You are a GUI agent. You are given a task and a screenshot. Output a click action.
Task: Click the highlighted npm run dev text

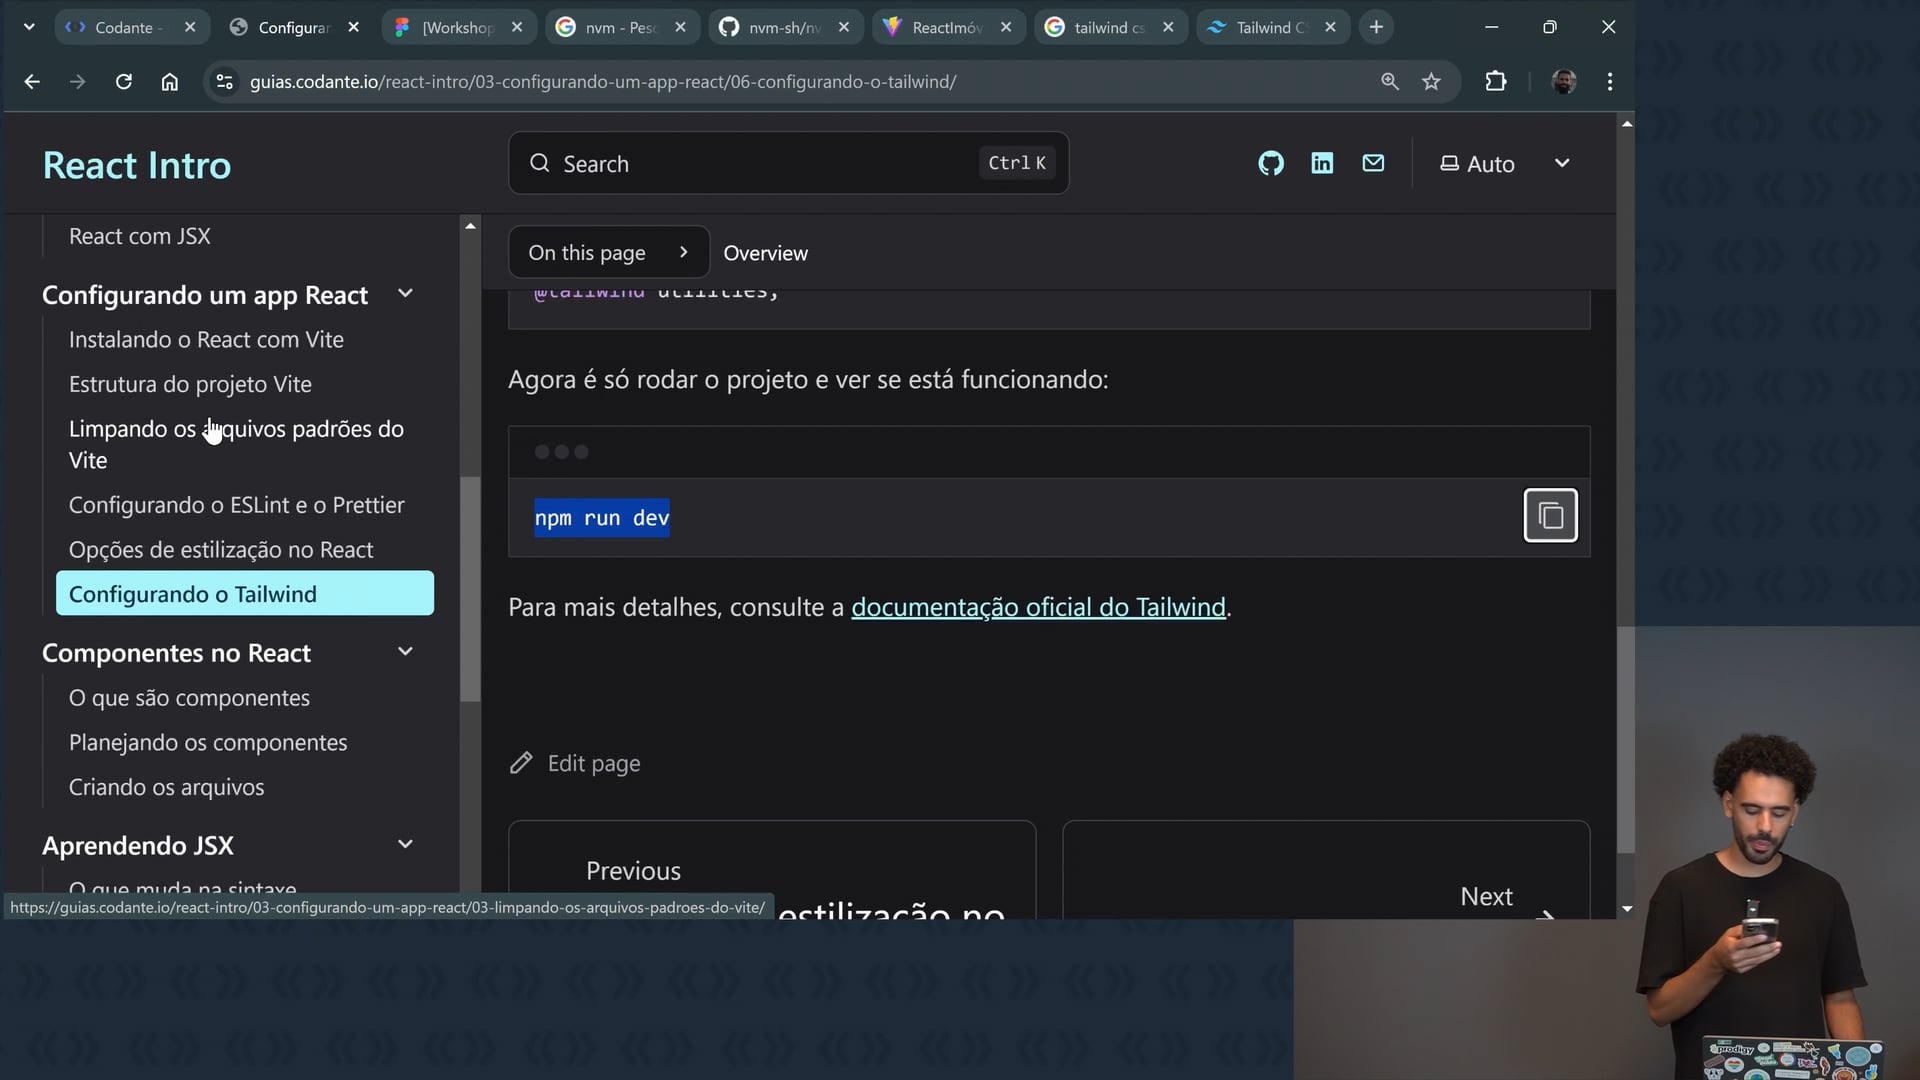tap(602, 518)
